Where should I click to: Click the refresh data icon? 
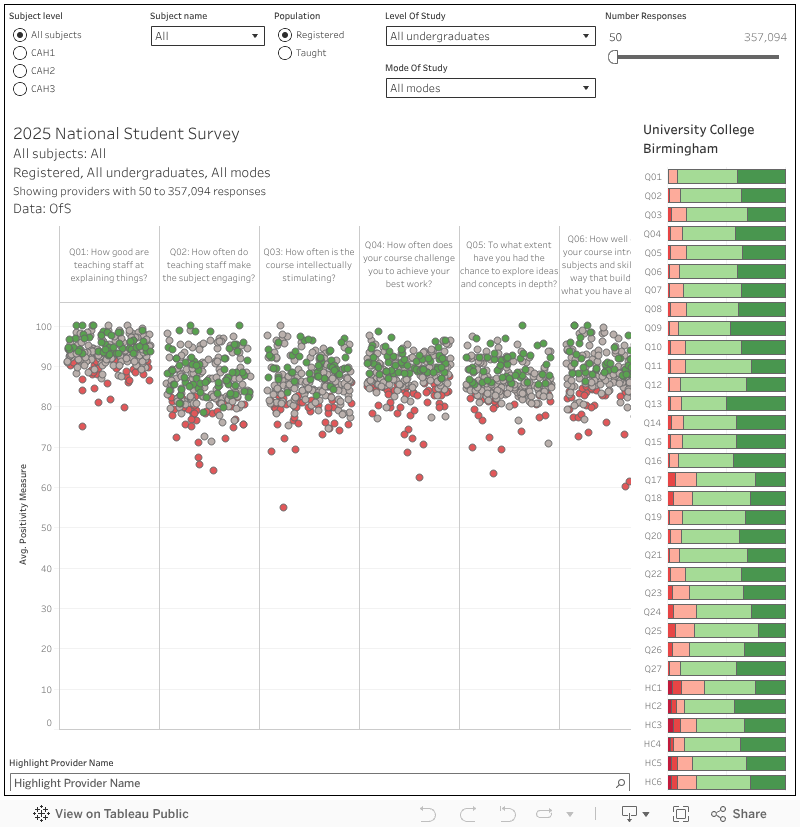546,813
